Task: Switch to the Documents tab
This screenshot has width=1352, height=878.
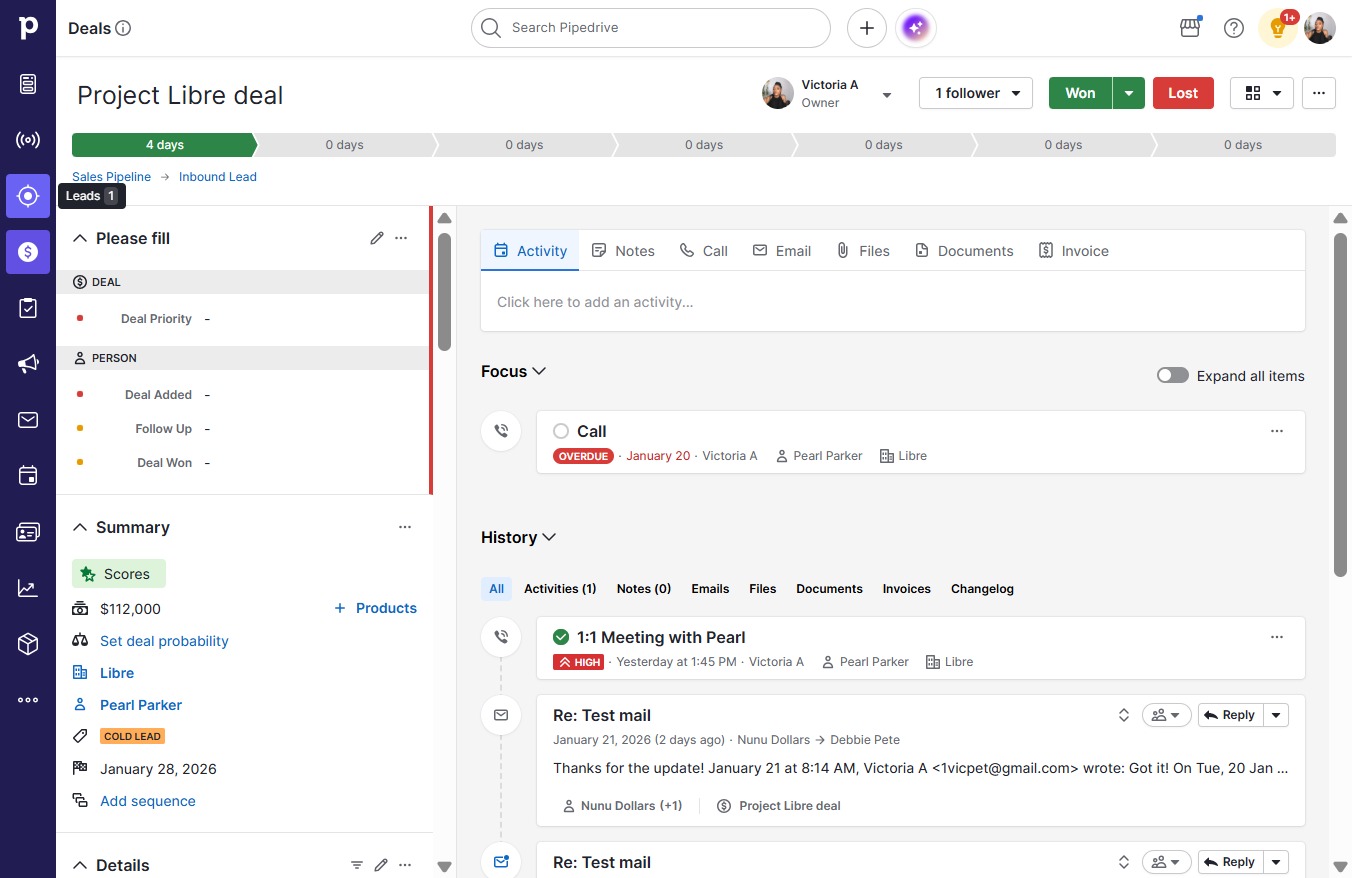Action: 964,251
